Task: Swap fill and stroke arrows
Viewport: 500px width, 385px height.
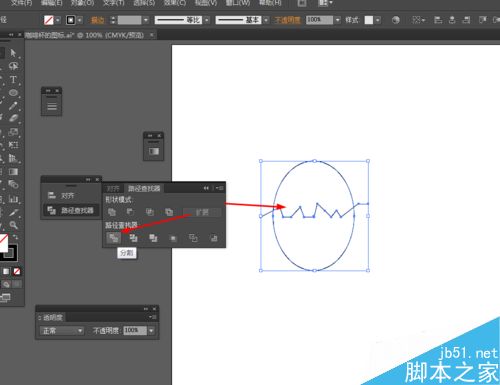Action: 15,237
